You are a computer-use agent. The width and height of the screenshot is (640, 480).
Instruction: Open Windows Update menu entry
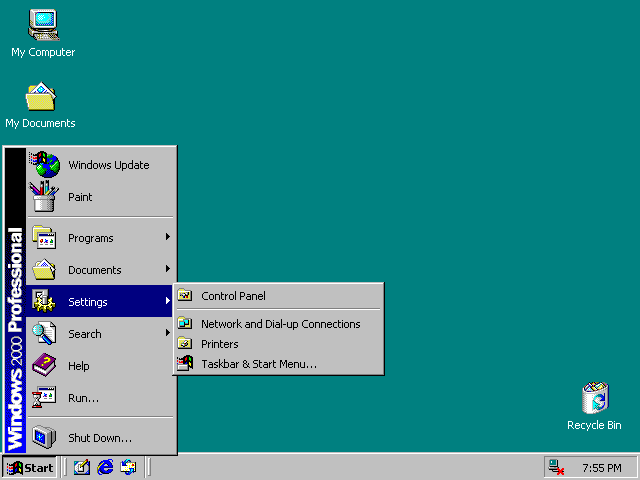[x=100, y=164]
